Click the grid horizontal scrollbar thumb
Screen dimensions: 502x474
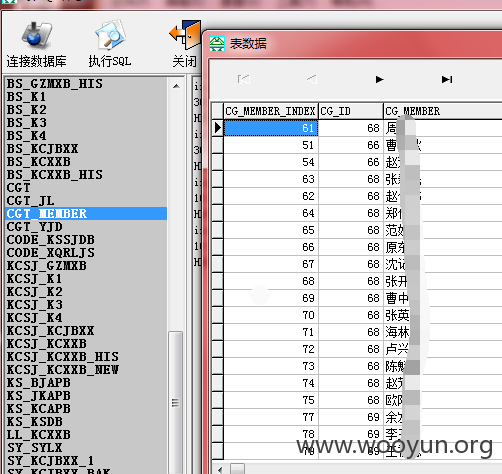pos(237,469)
